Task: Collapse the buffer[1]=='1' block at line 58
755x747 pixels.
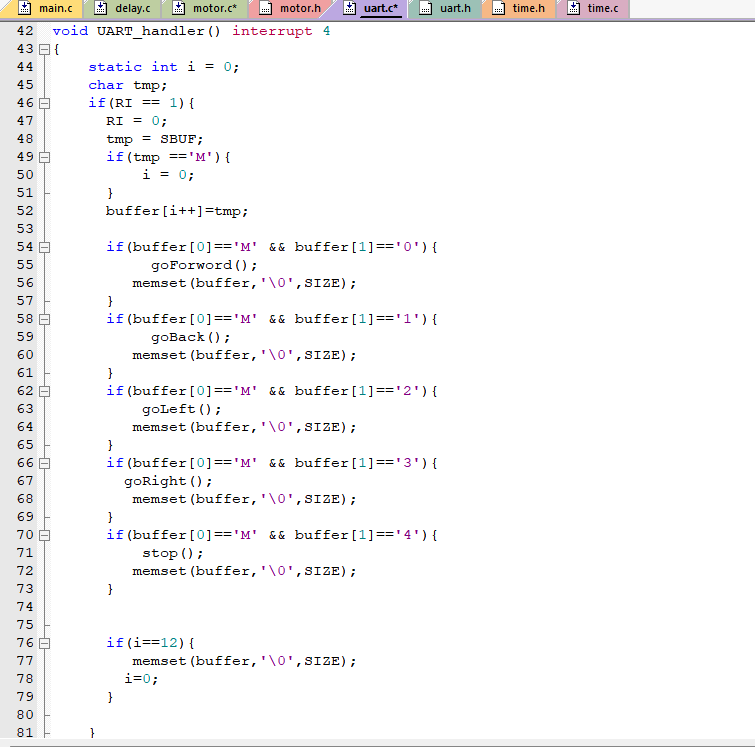Action: [x=44, y=319]
